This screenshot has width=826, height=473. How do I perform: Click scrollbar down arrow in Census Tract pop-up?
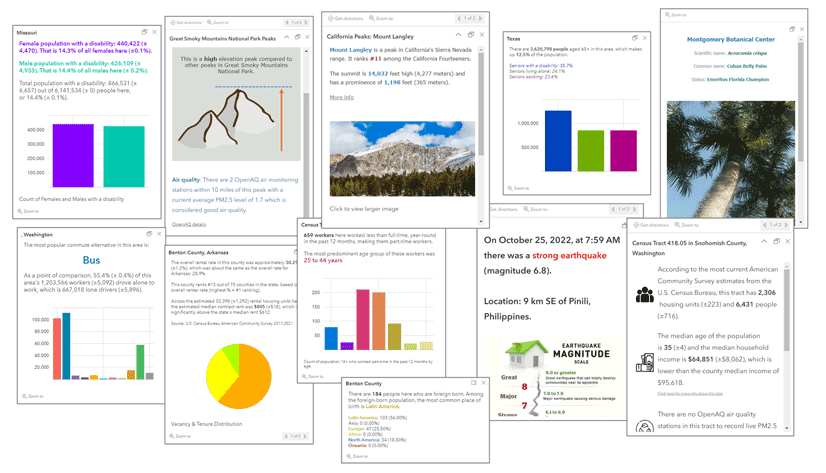tap(787, 428)
